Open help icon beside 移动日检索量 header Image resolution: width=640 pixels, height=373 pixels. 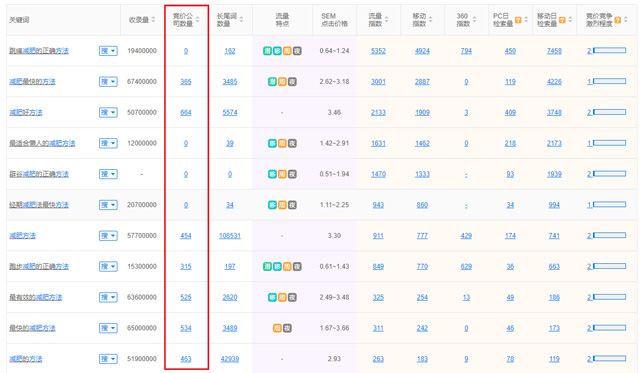(x=562, y=20)
